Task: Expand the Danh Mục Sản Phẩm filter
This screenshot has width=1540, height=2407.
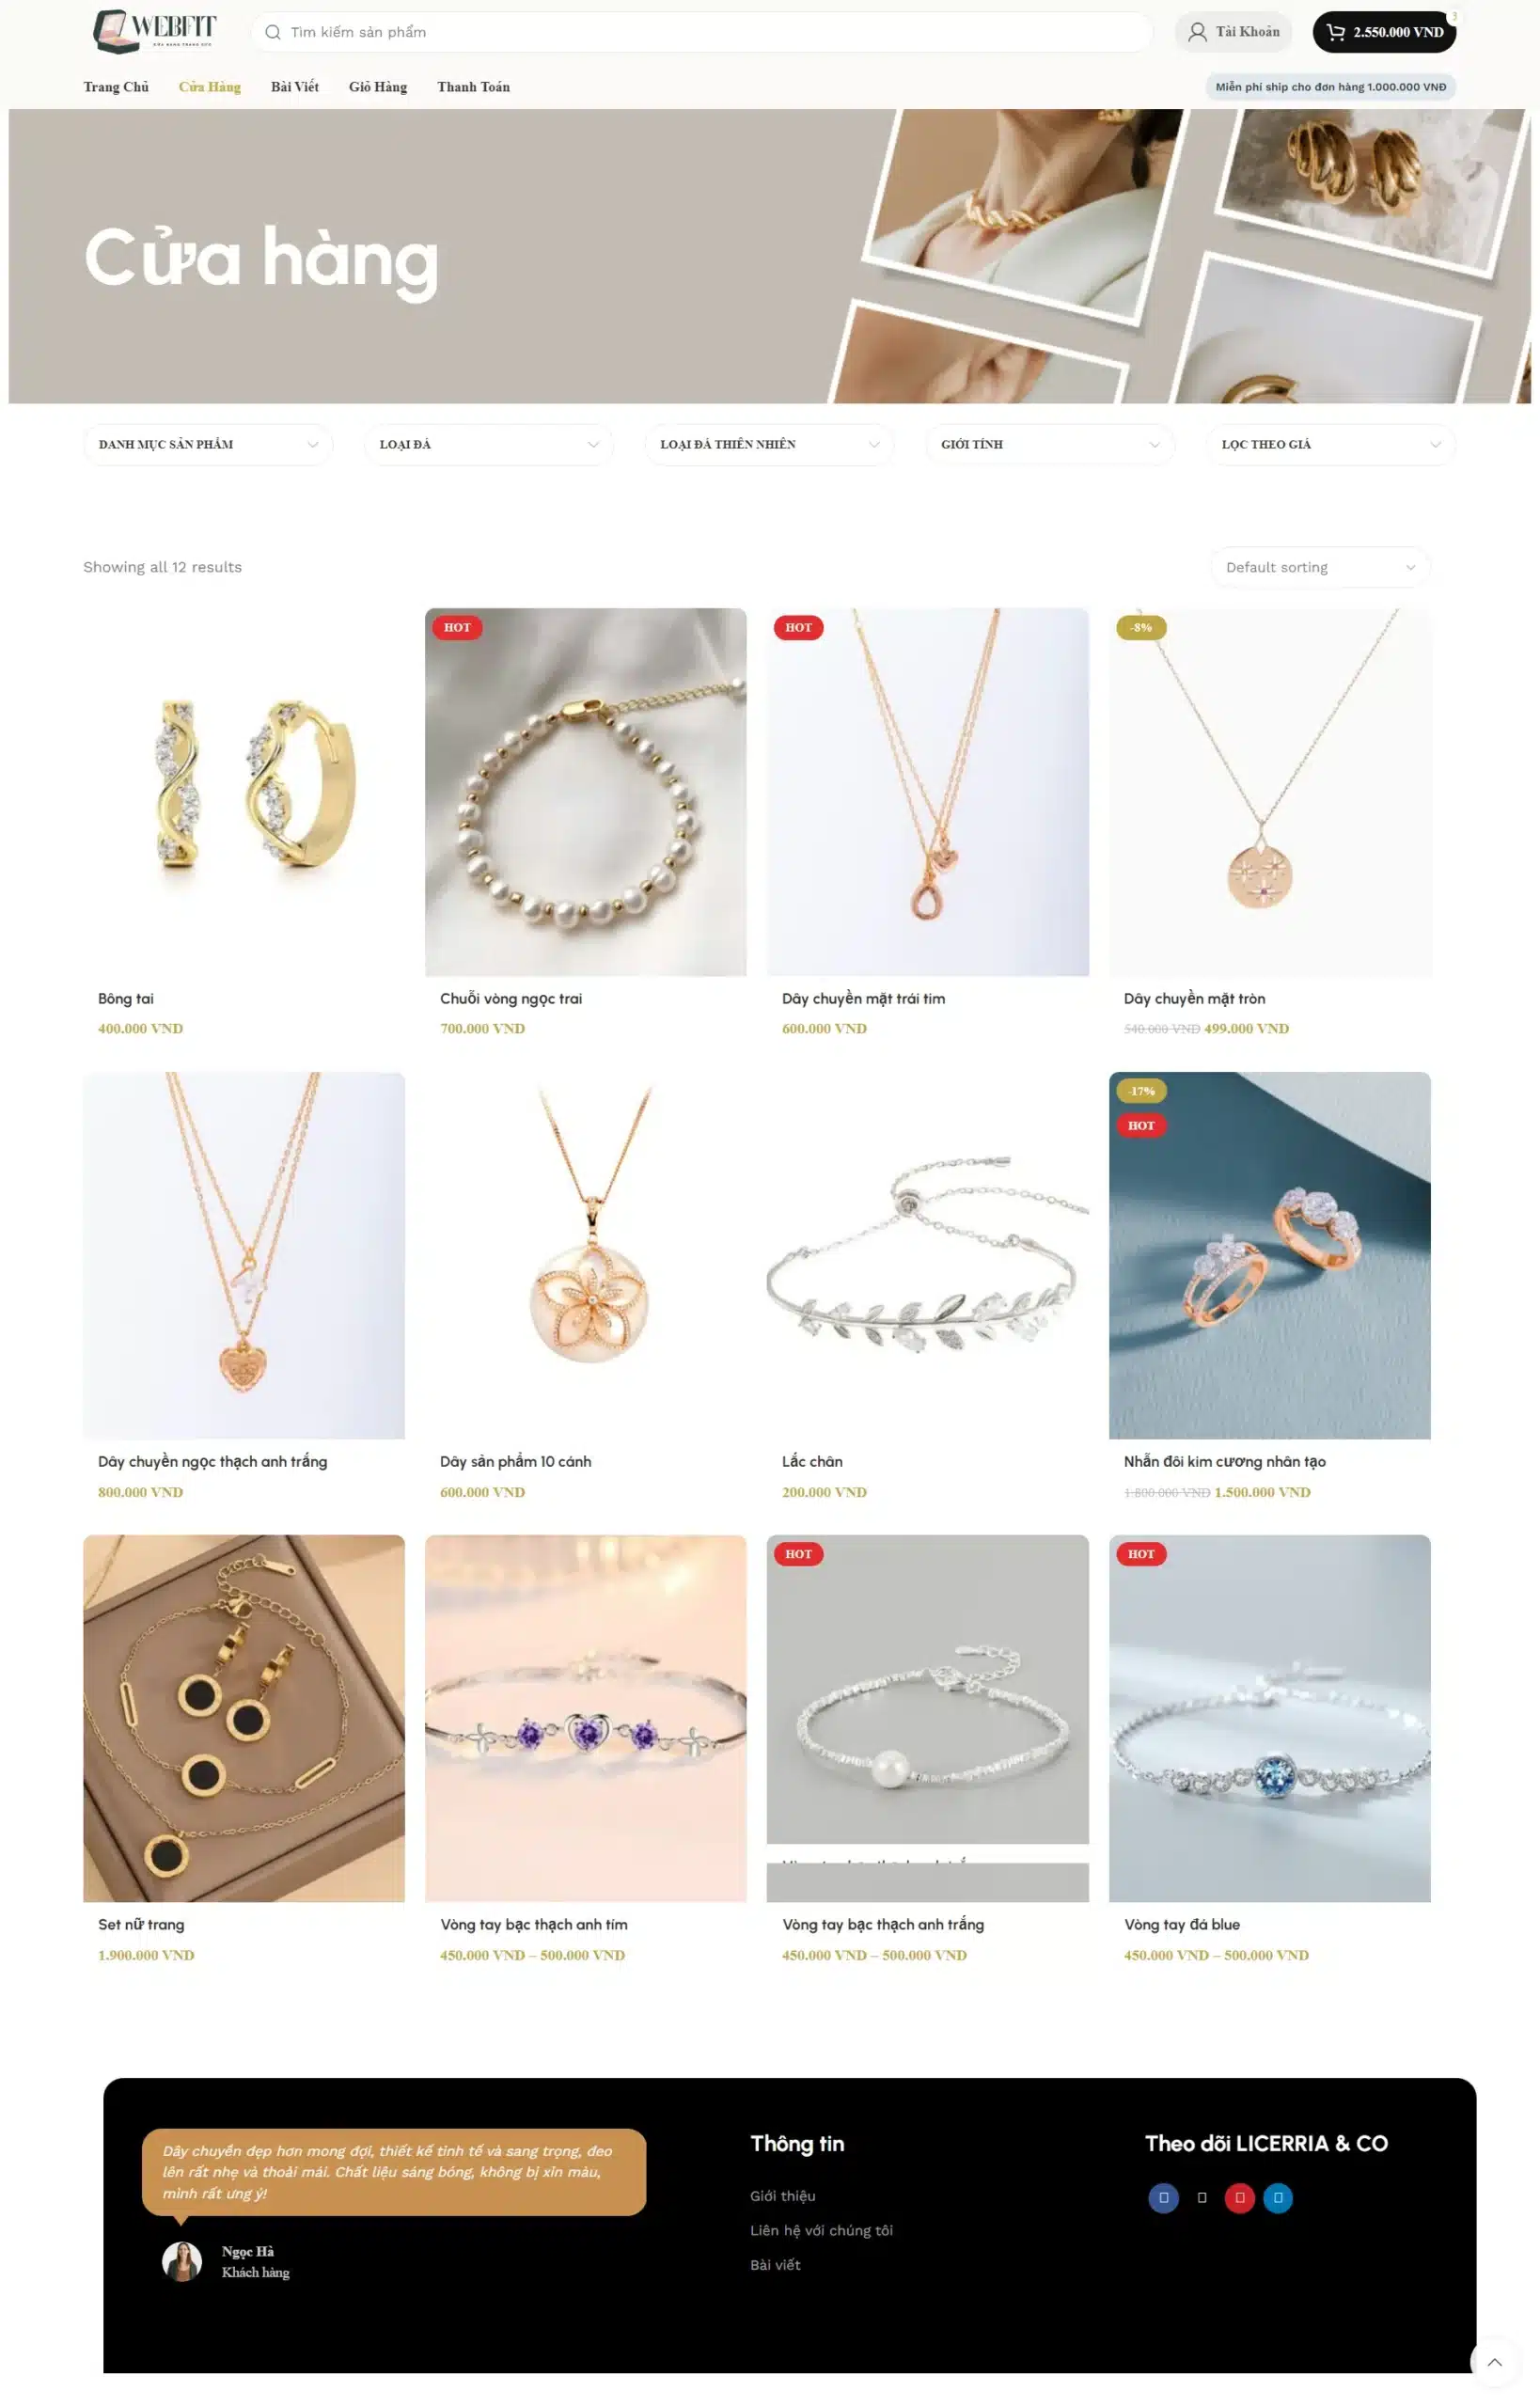Action: (x=208, y=444)
